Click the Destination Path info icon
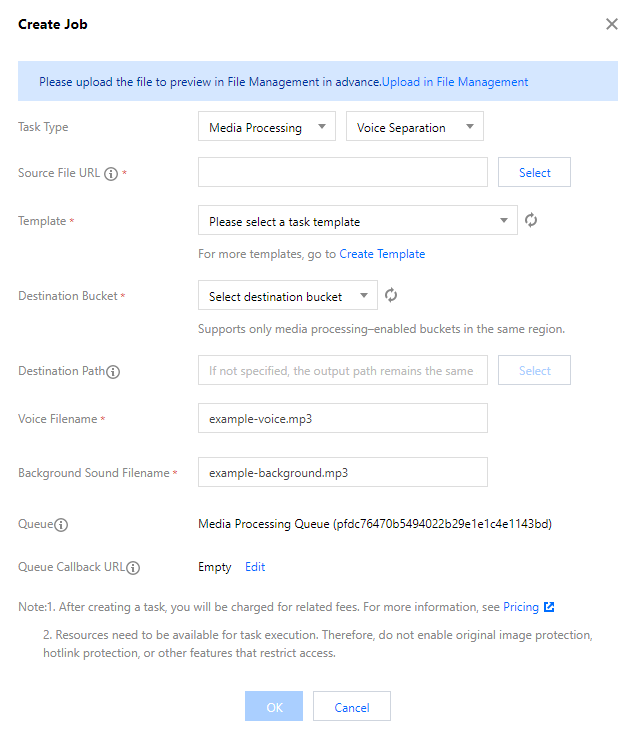Image resolution: width=625 pixels, height=740 pixels. [x=113, y=372]
